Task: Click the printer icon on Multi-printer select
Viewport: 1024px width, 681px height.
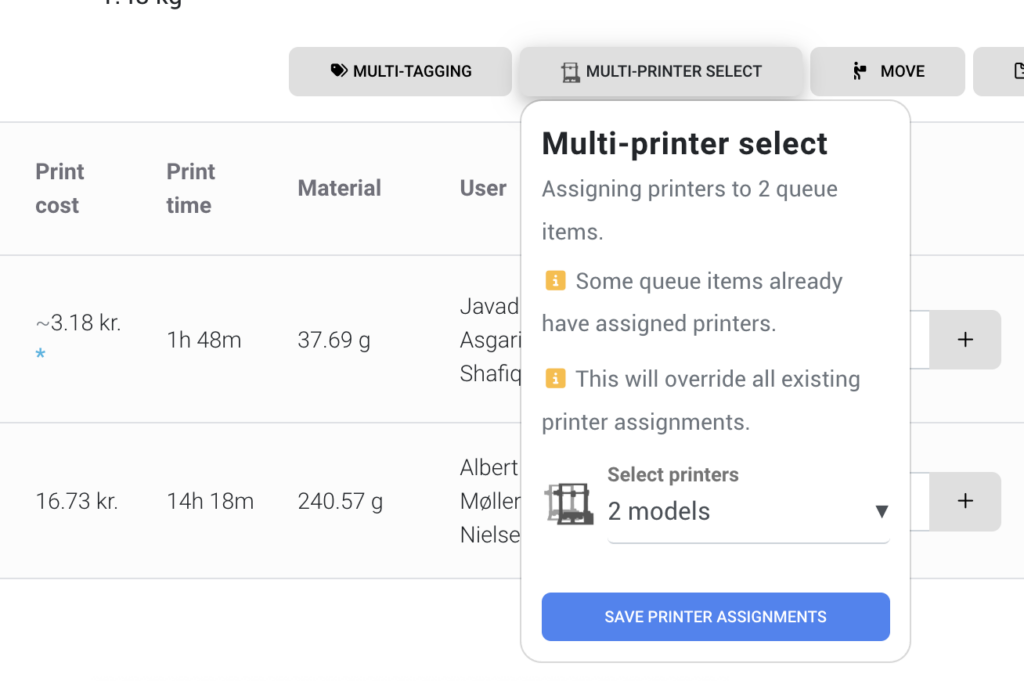Action: click(x=570, y=72)
